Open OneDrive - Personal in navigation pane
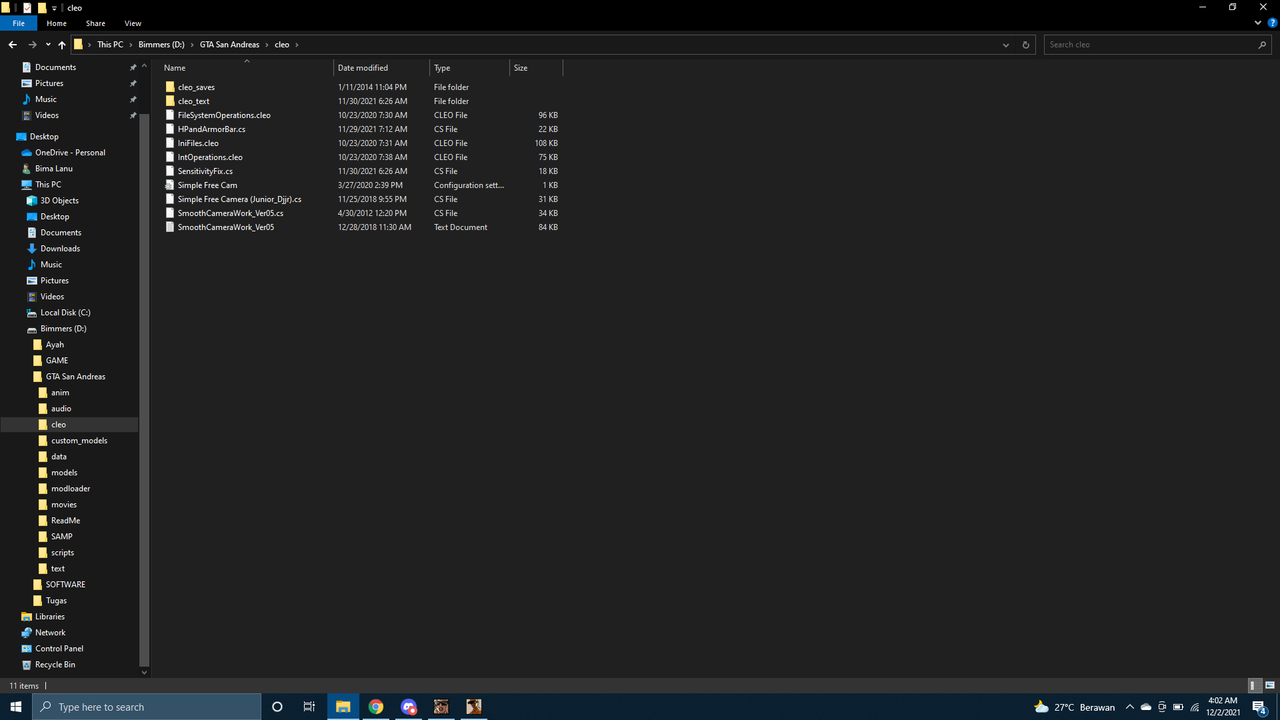 point(70,152)
